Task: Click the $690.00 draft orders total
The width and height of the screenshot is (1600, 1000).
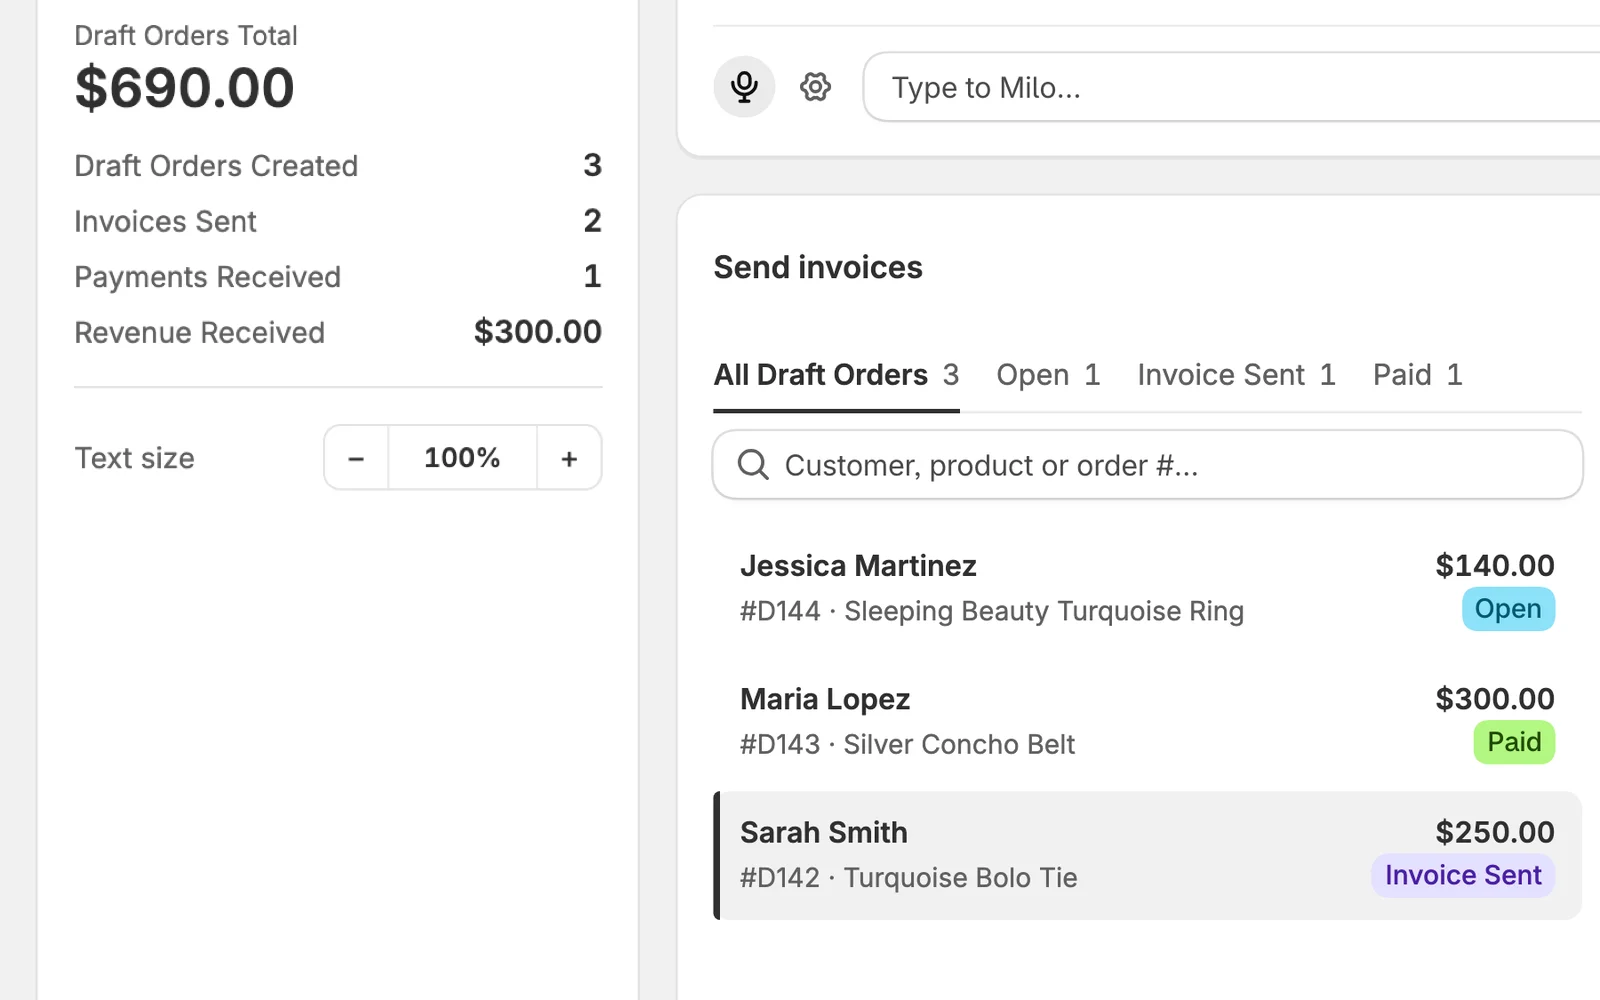Action: [185, 88]
